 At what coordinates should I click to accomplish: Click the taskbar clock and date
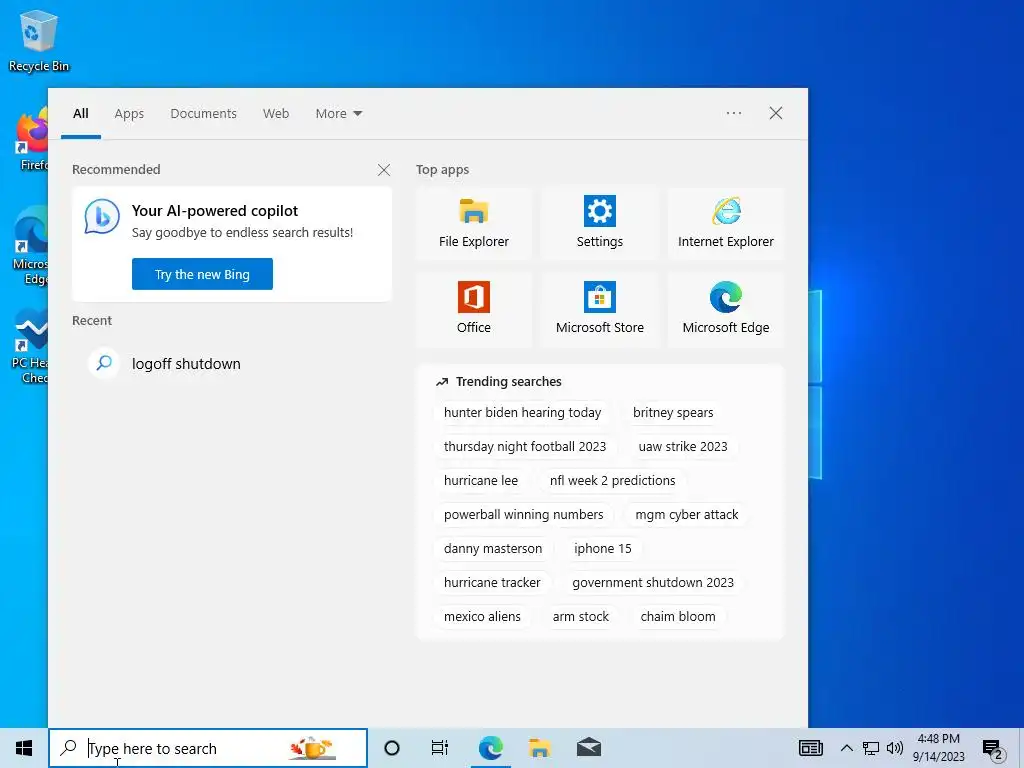(x=938, y=748)
